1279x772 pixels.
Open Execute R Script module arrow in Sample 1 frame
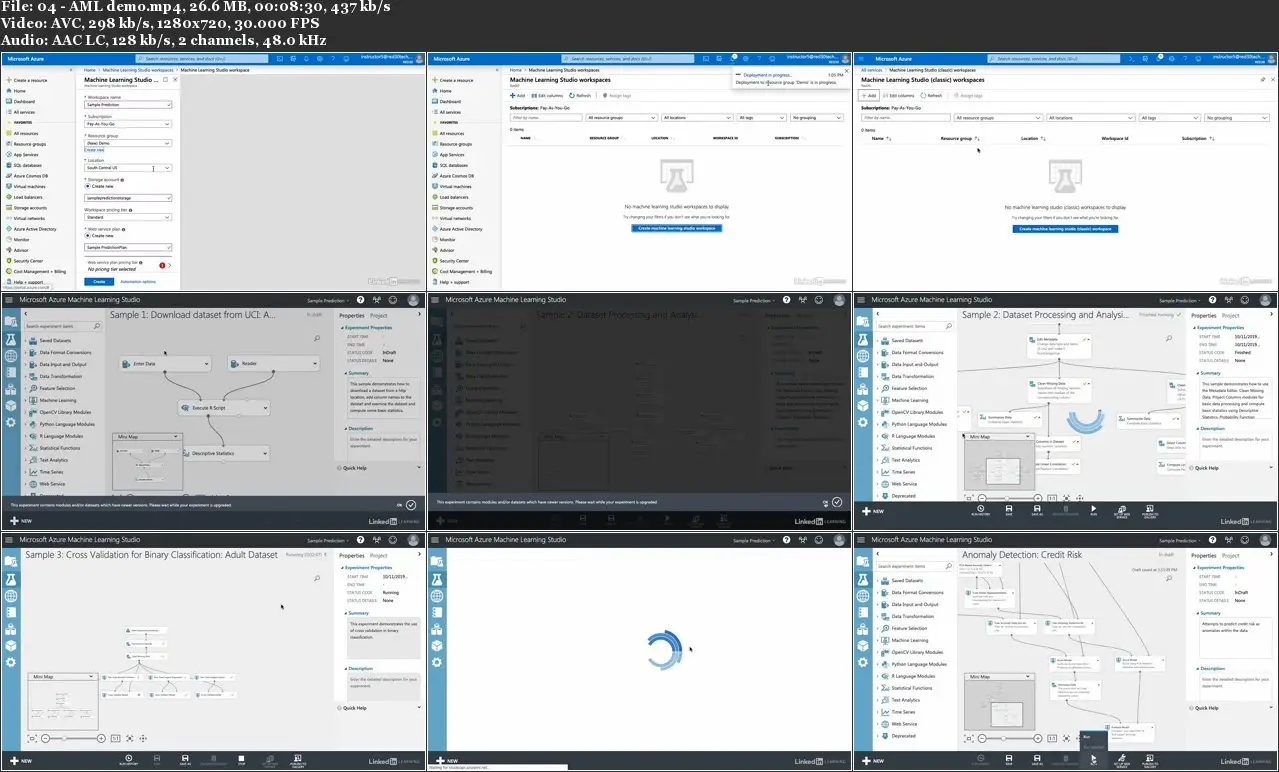(264, 408)
